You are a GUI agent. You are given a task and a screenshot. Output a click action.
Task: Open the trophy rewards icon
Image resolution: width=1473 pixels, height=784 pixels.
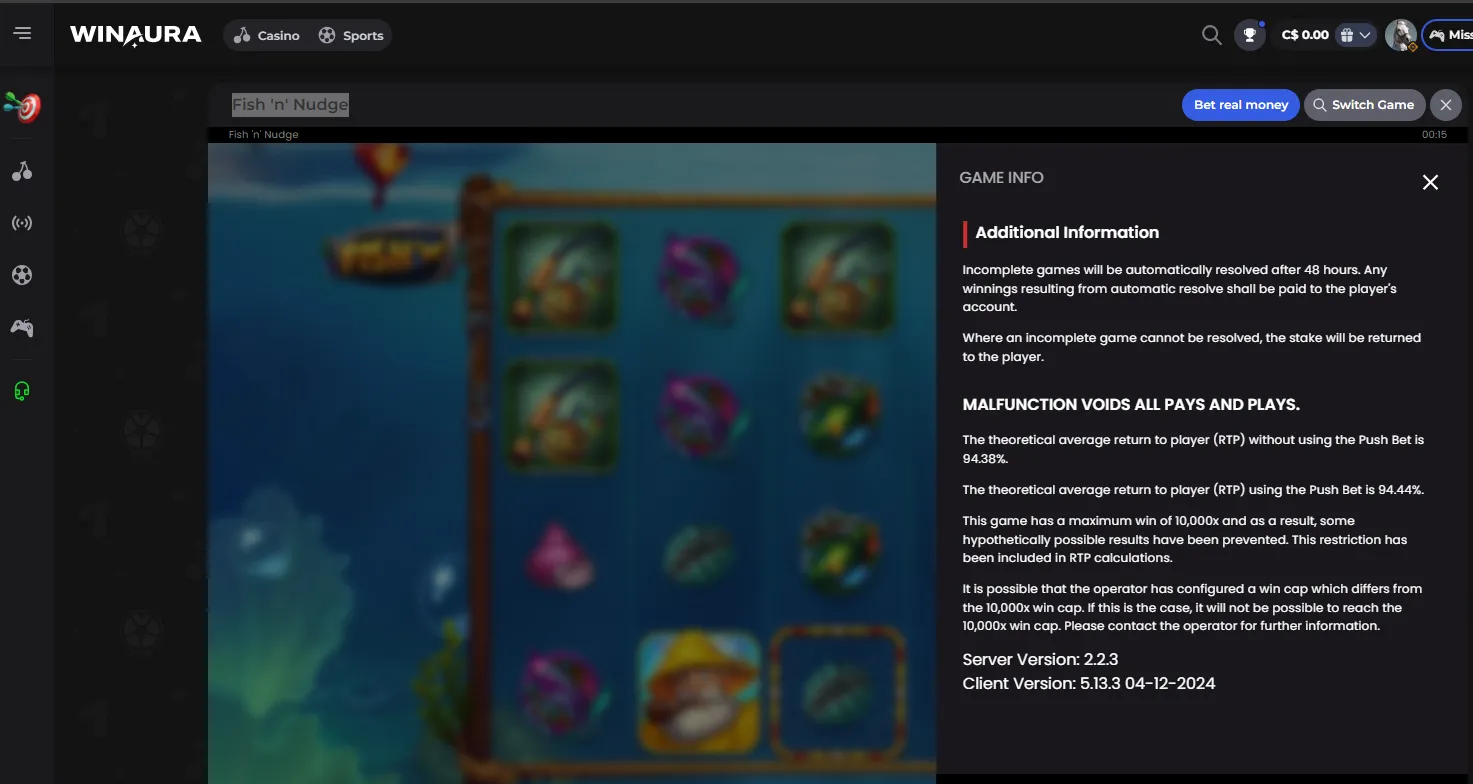click(x=1249, y=35)
